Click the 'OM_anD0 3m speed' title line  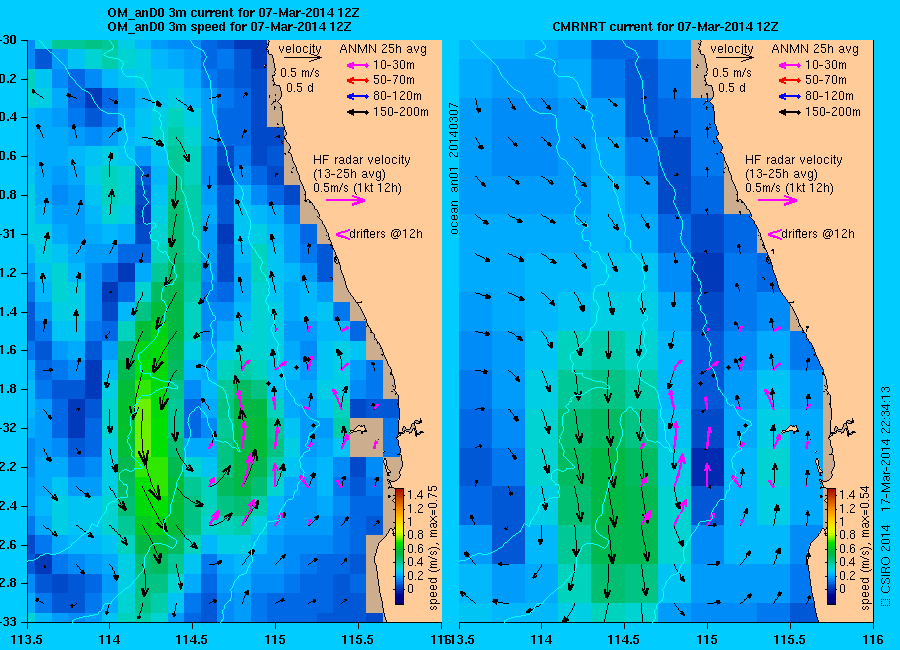229,27
